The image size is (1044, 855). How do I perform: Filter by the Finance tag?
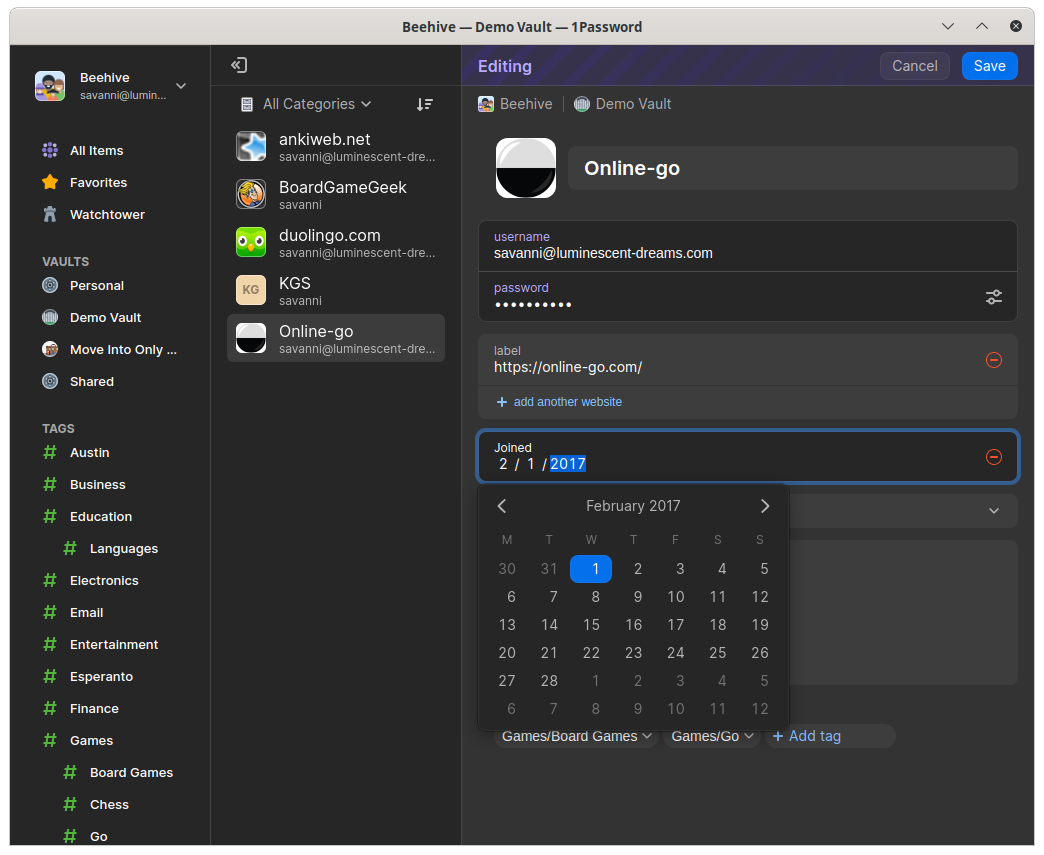94,709
